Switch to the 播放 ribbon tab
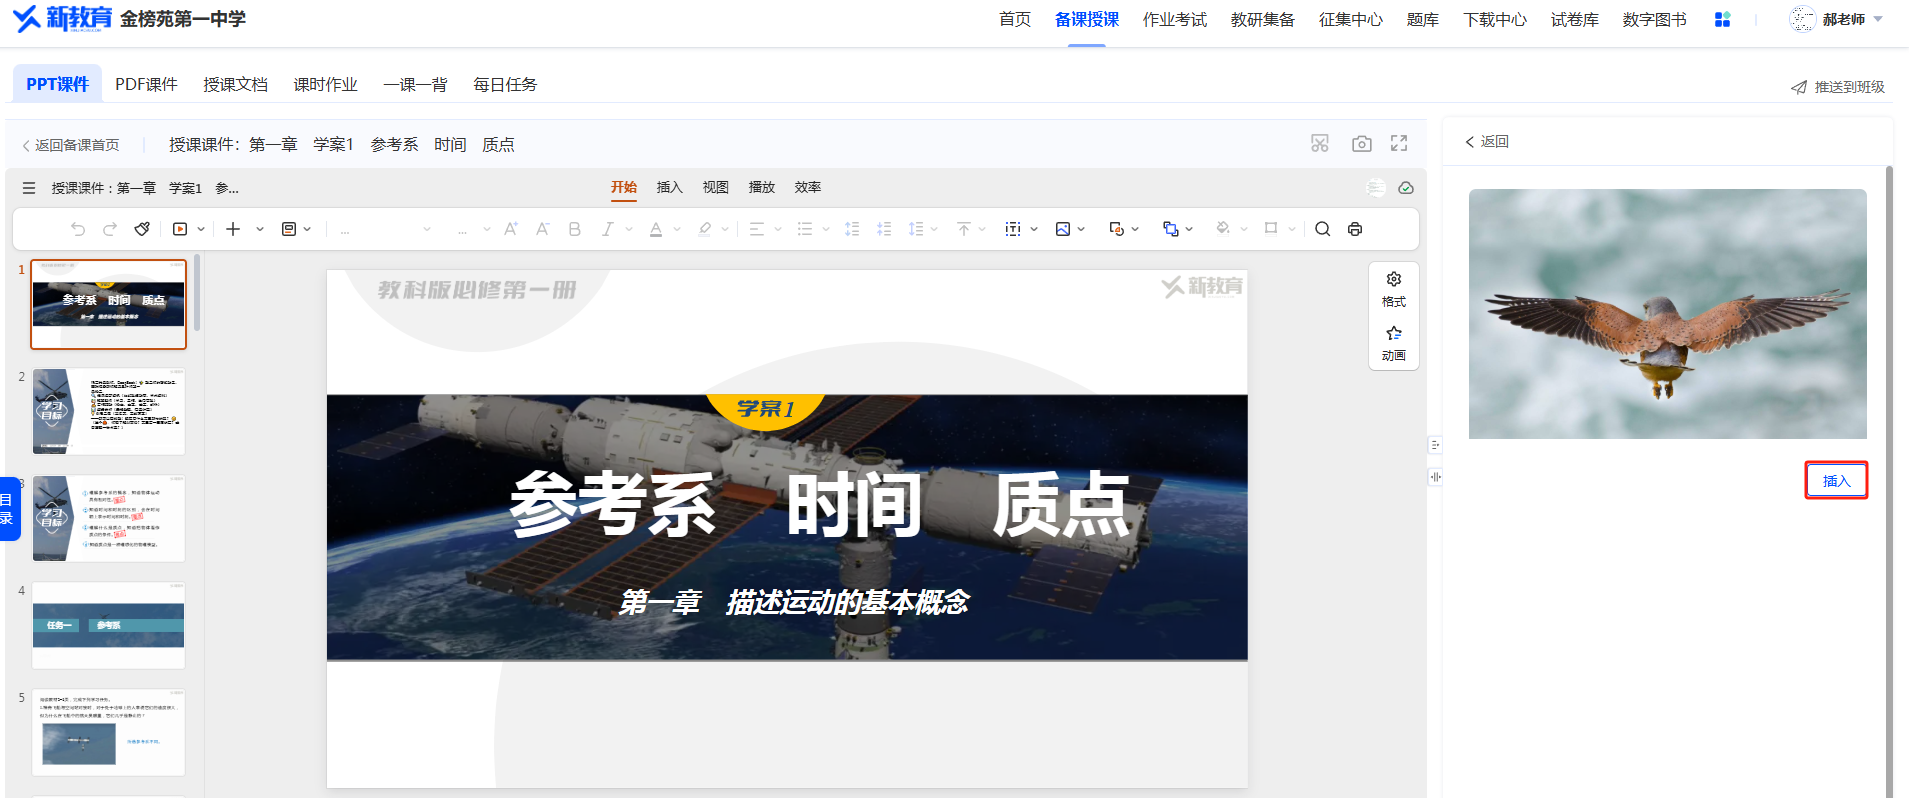 762,187
